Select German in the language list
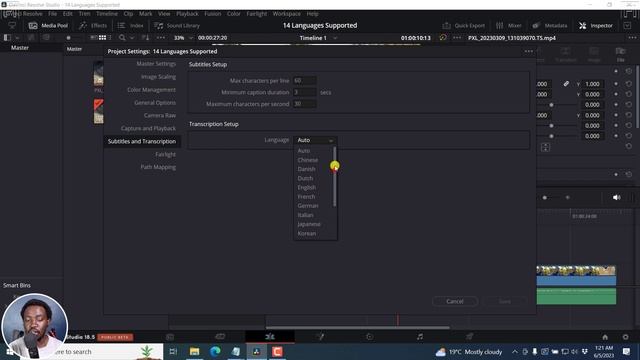Screen dimensions: 640x360 point(308,206)
